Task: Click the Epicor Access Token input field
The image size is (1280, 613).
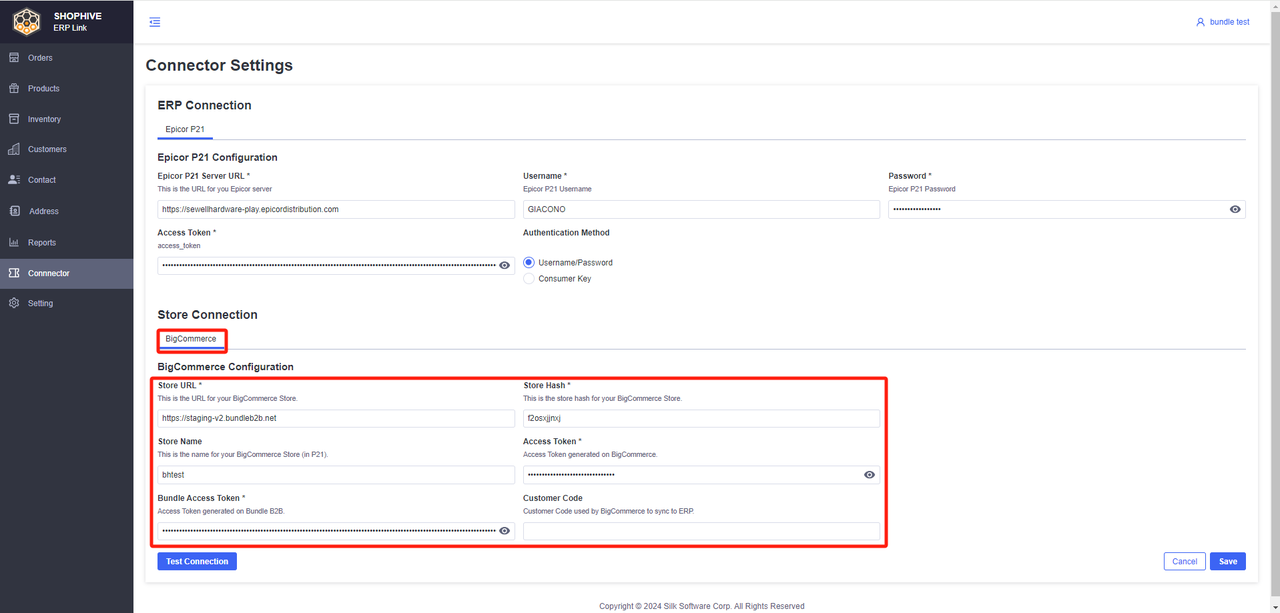Action: click(x=336, y=265)
